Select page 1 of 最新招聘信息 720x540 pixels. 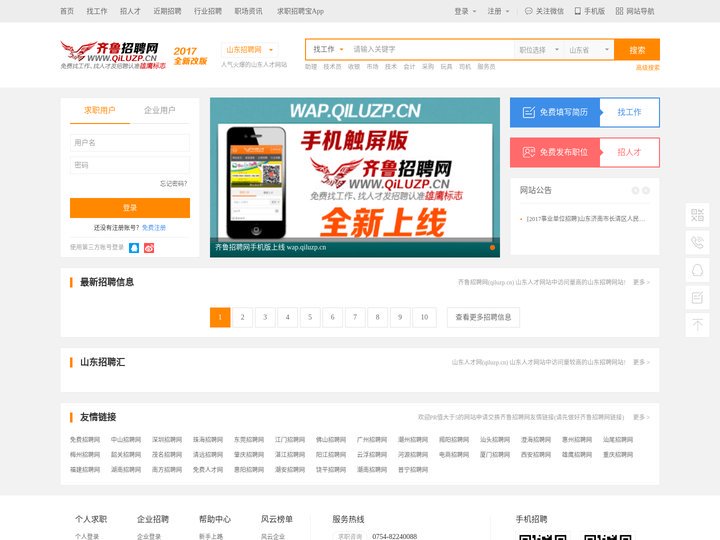[x=220, y=317]
